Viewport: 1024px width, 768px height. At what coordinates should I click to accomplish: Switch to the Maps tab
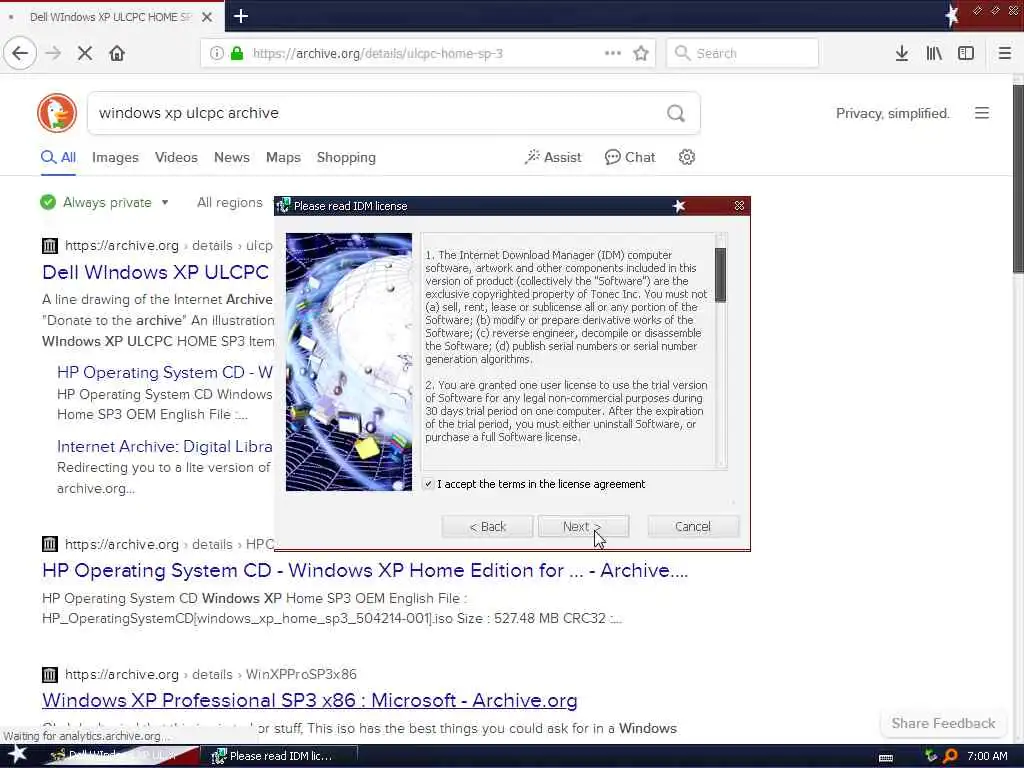tap(283, 157)
